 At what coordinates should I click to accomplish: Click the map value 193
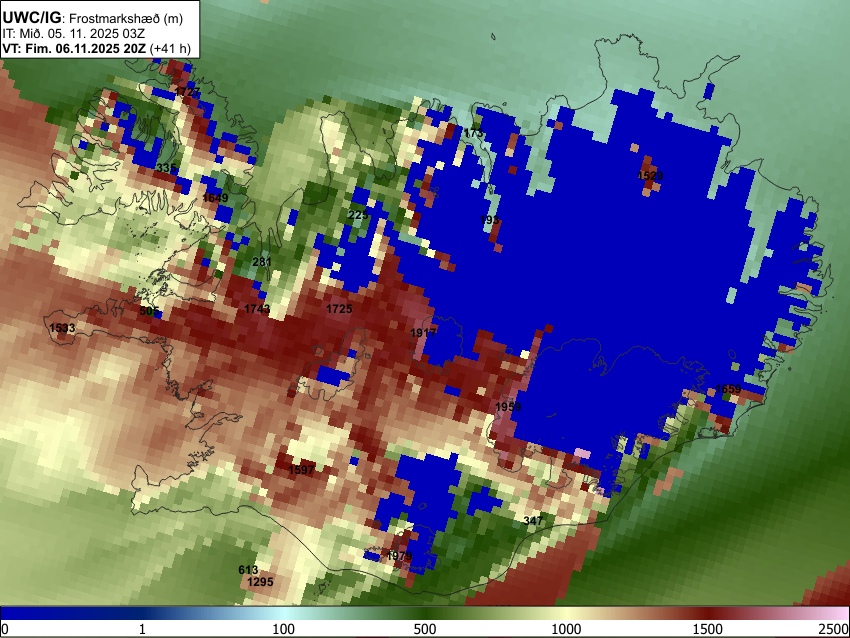490,220
